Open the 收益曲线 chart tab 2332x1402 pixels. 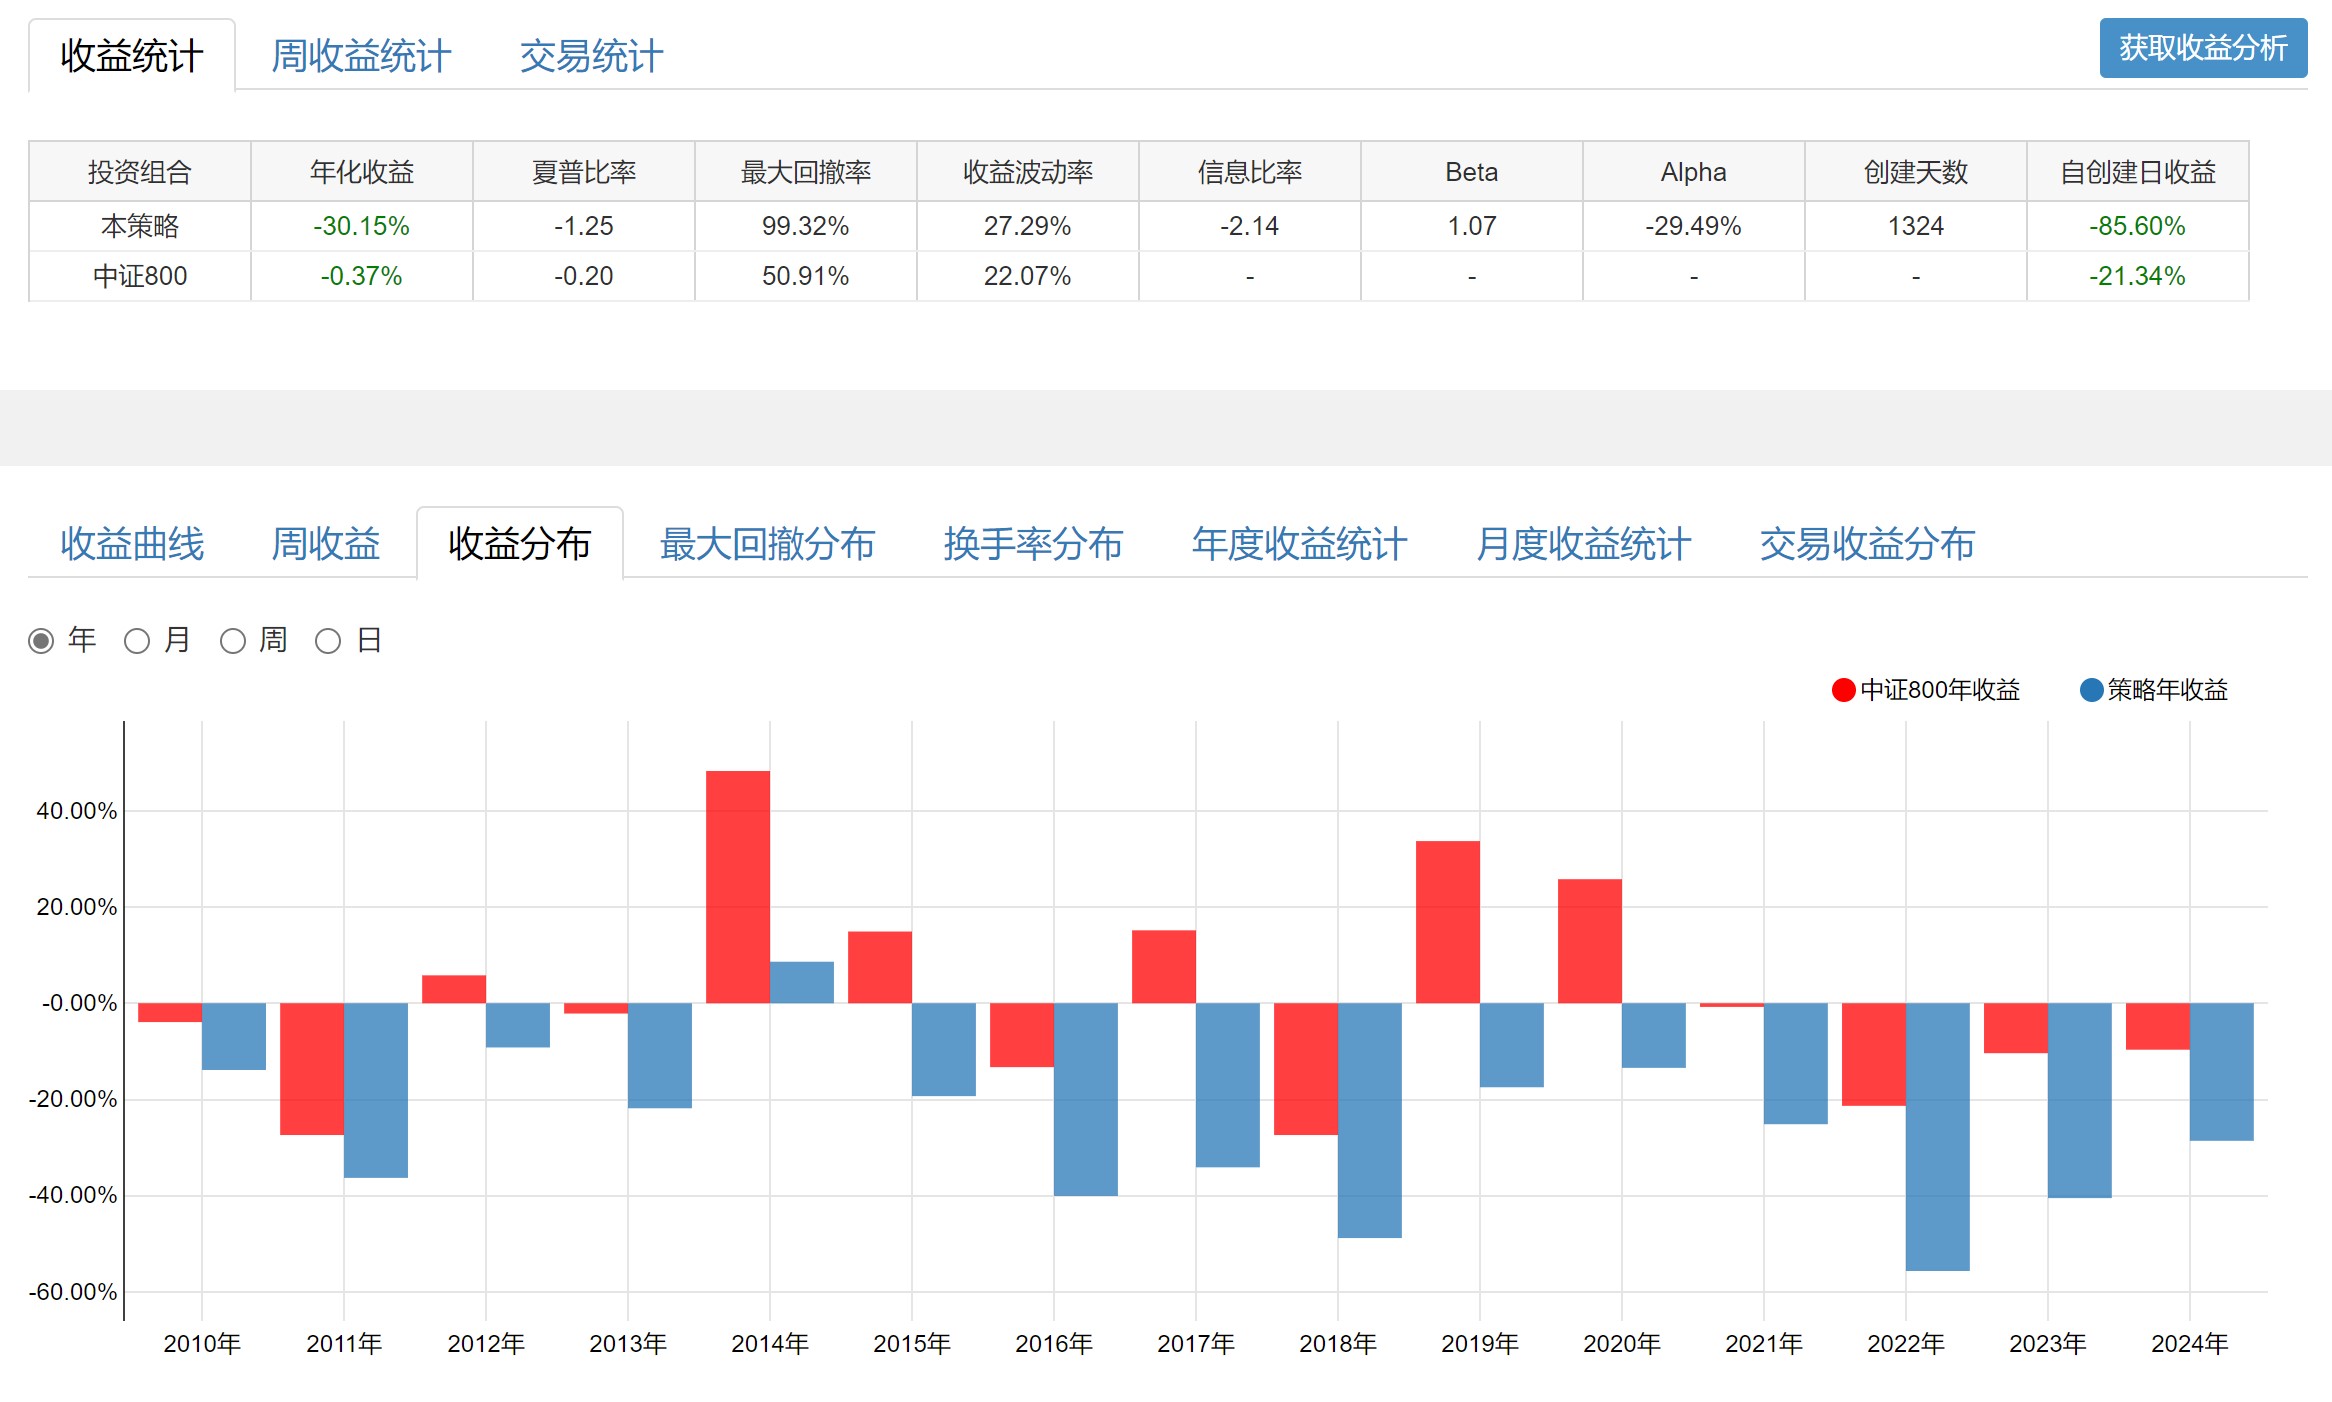pos(132,545)
